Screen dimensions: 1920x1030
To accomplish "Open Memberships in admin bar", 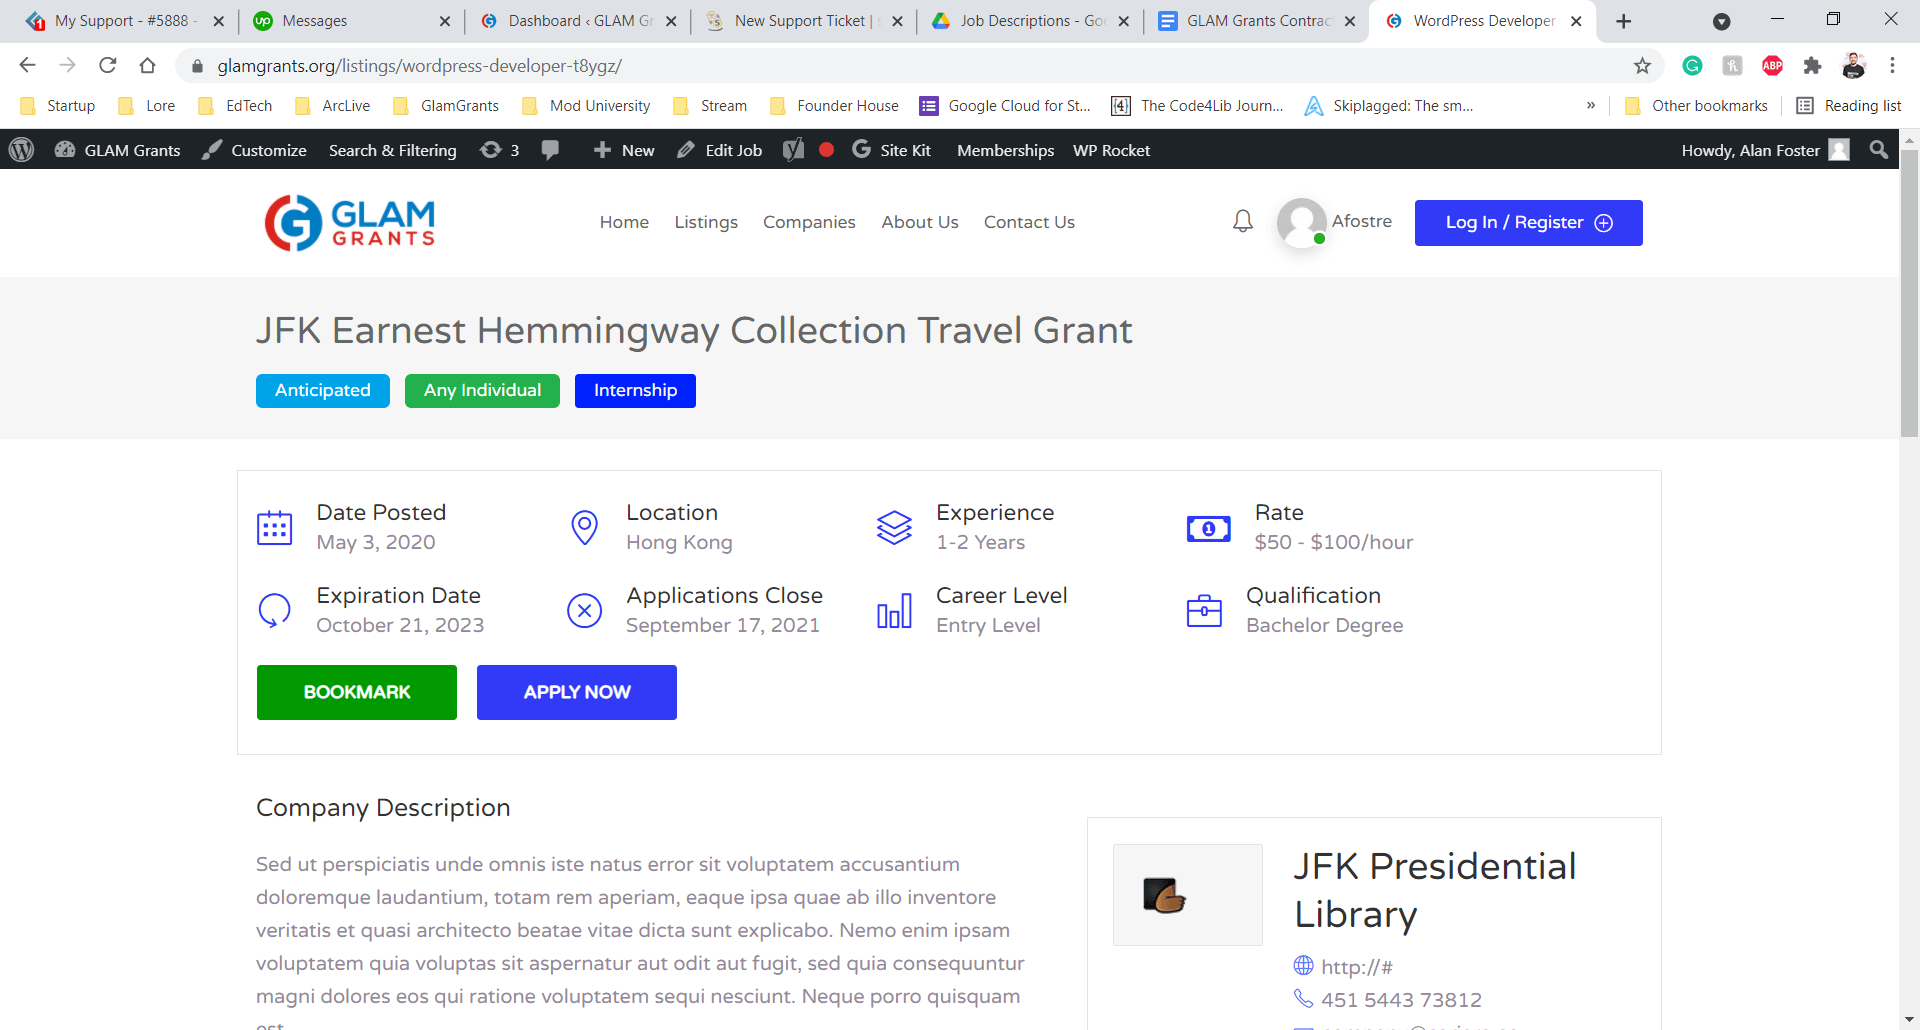I will pyautogui.click(x=1005, y=150).
